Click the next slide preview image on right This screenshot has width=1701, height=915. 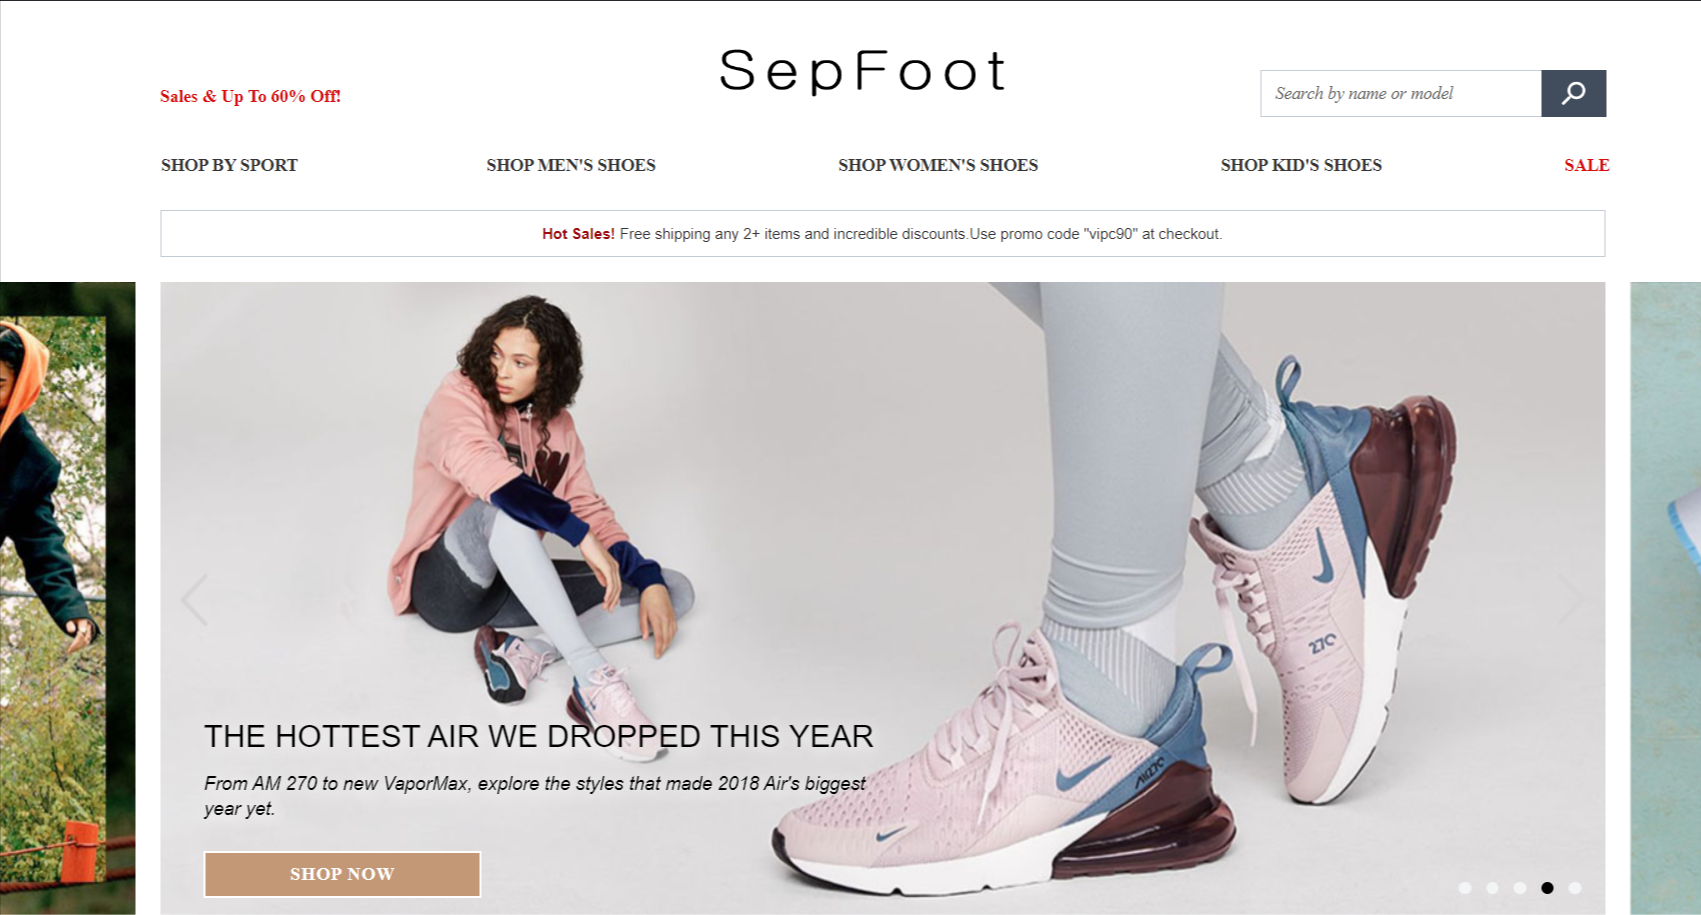point(1665,598)
